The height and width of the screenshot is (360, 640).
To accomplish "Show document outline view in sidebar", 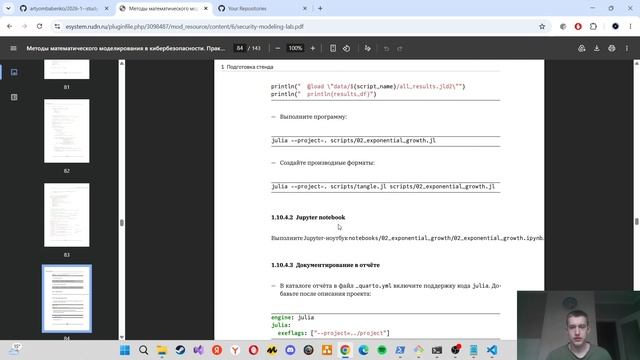I will click(14, 97).
